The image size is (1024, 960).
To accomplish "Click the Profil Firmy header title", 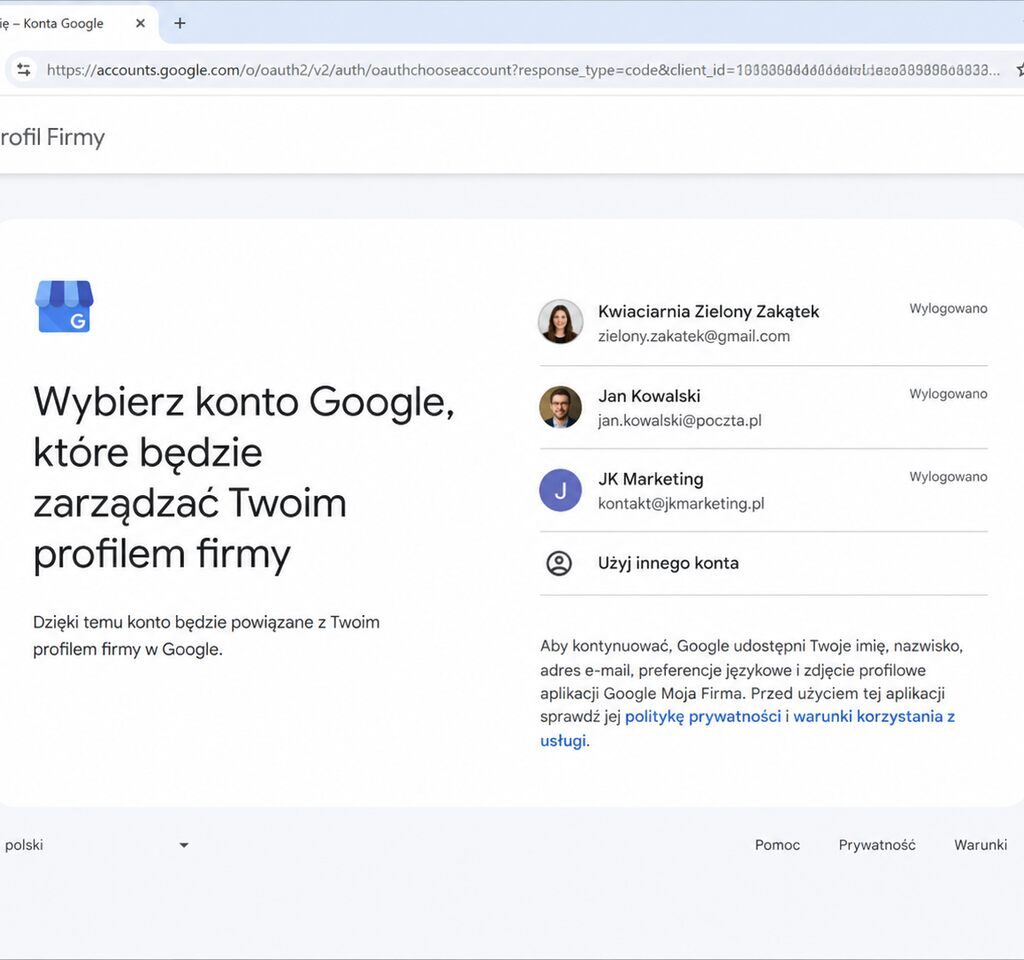I will coord(52,137).
